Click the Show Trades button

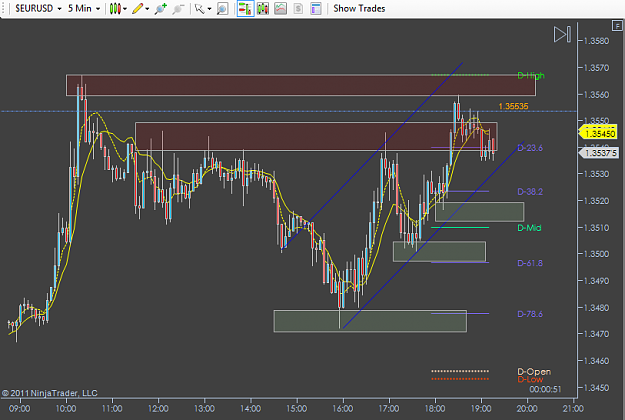pos(359,8)
